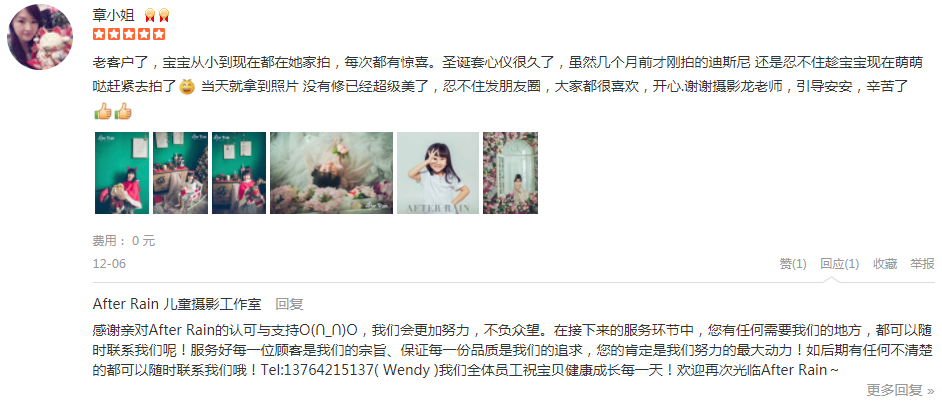Click the username 章小姐

click(x=114, y=15)
